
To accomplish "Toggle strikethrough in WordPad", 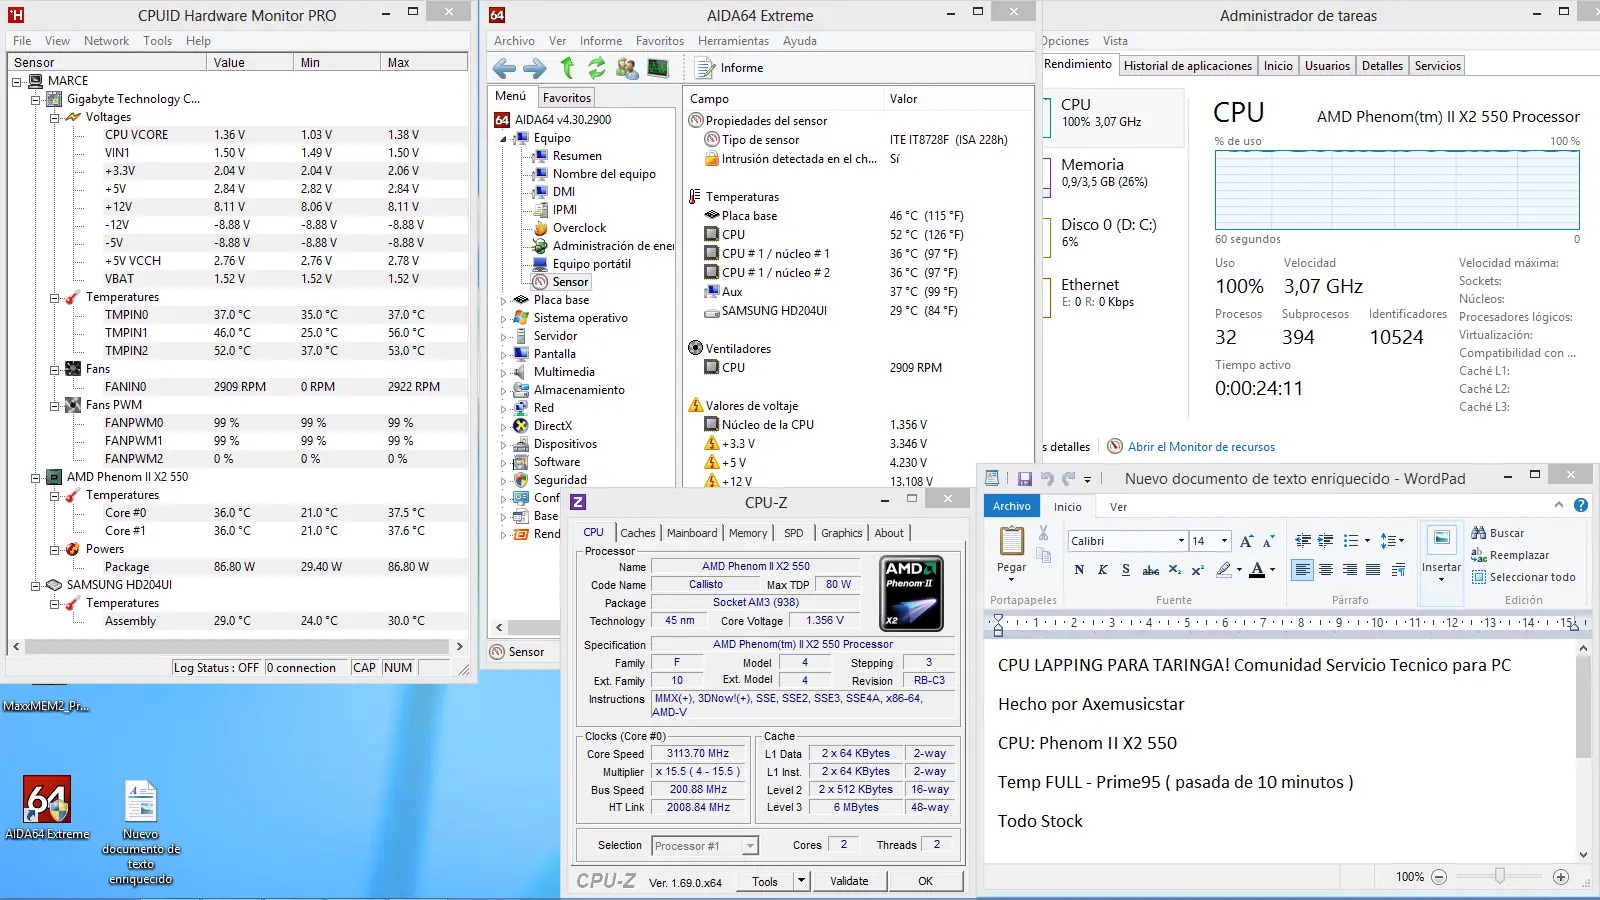I will pyautogui.click(x=1151, y=570).
